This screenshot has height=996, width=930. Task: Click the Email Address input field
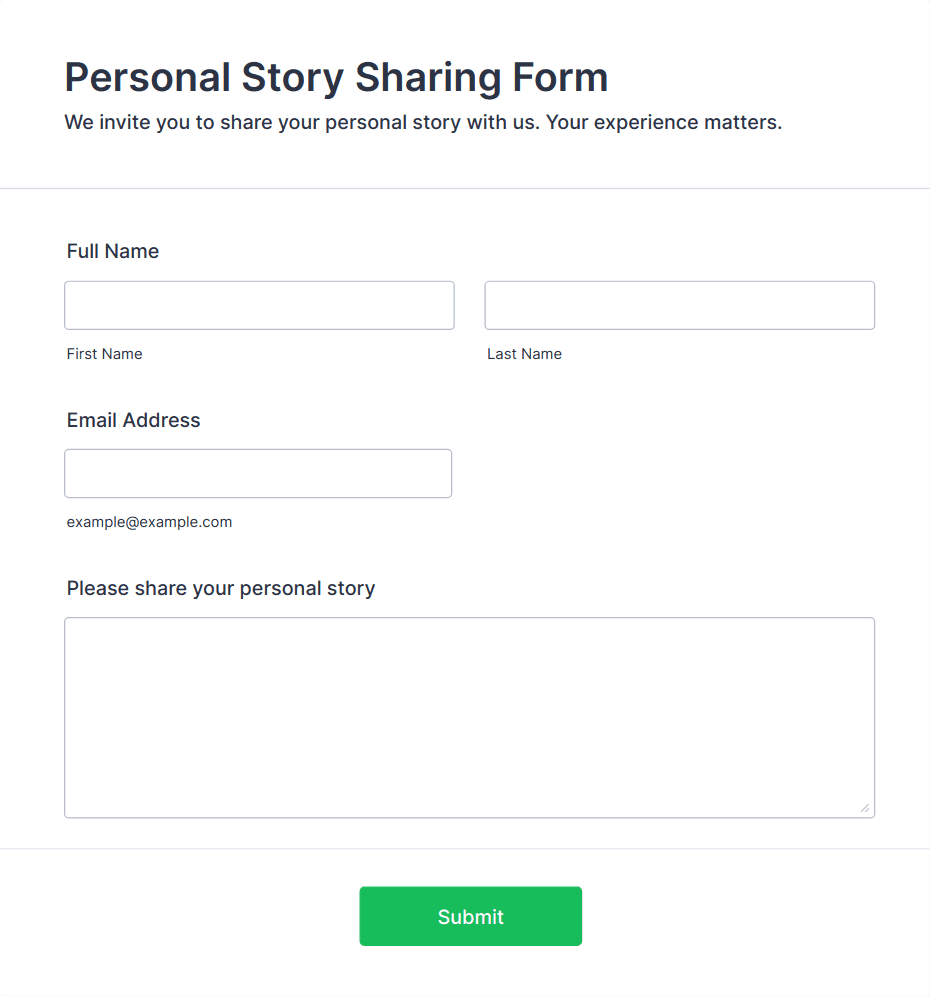coord(258,473)
